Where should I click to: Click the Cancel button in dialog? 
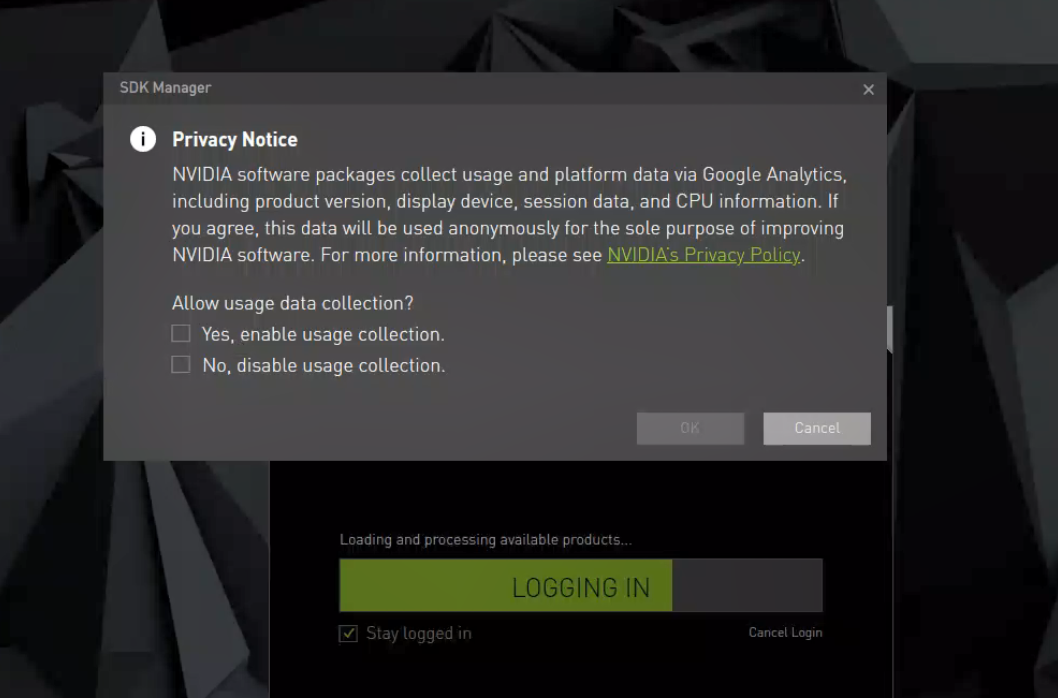[816, 428]
